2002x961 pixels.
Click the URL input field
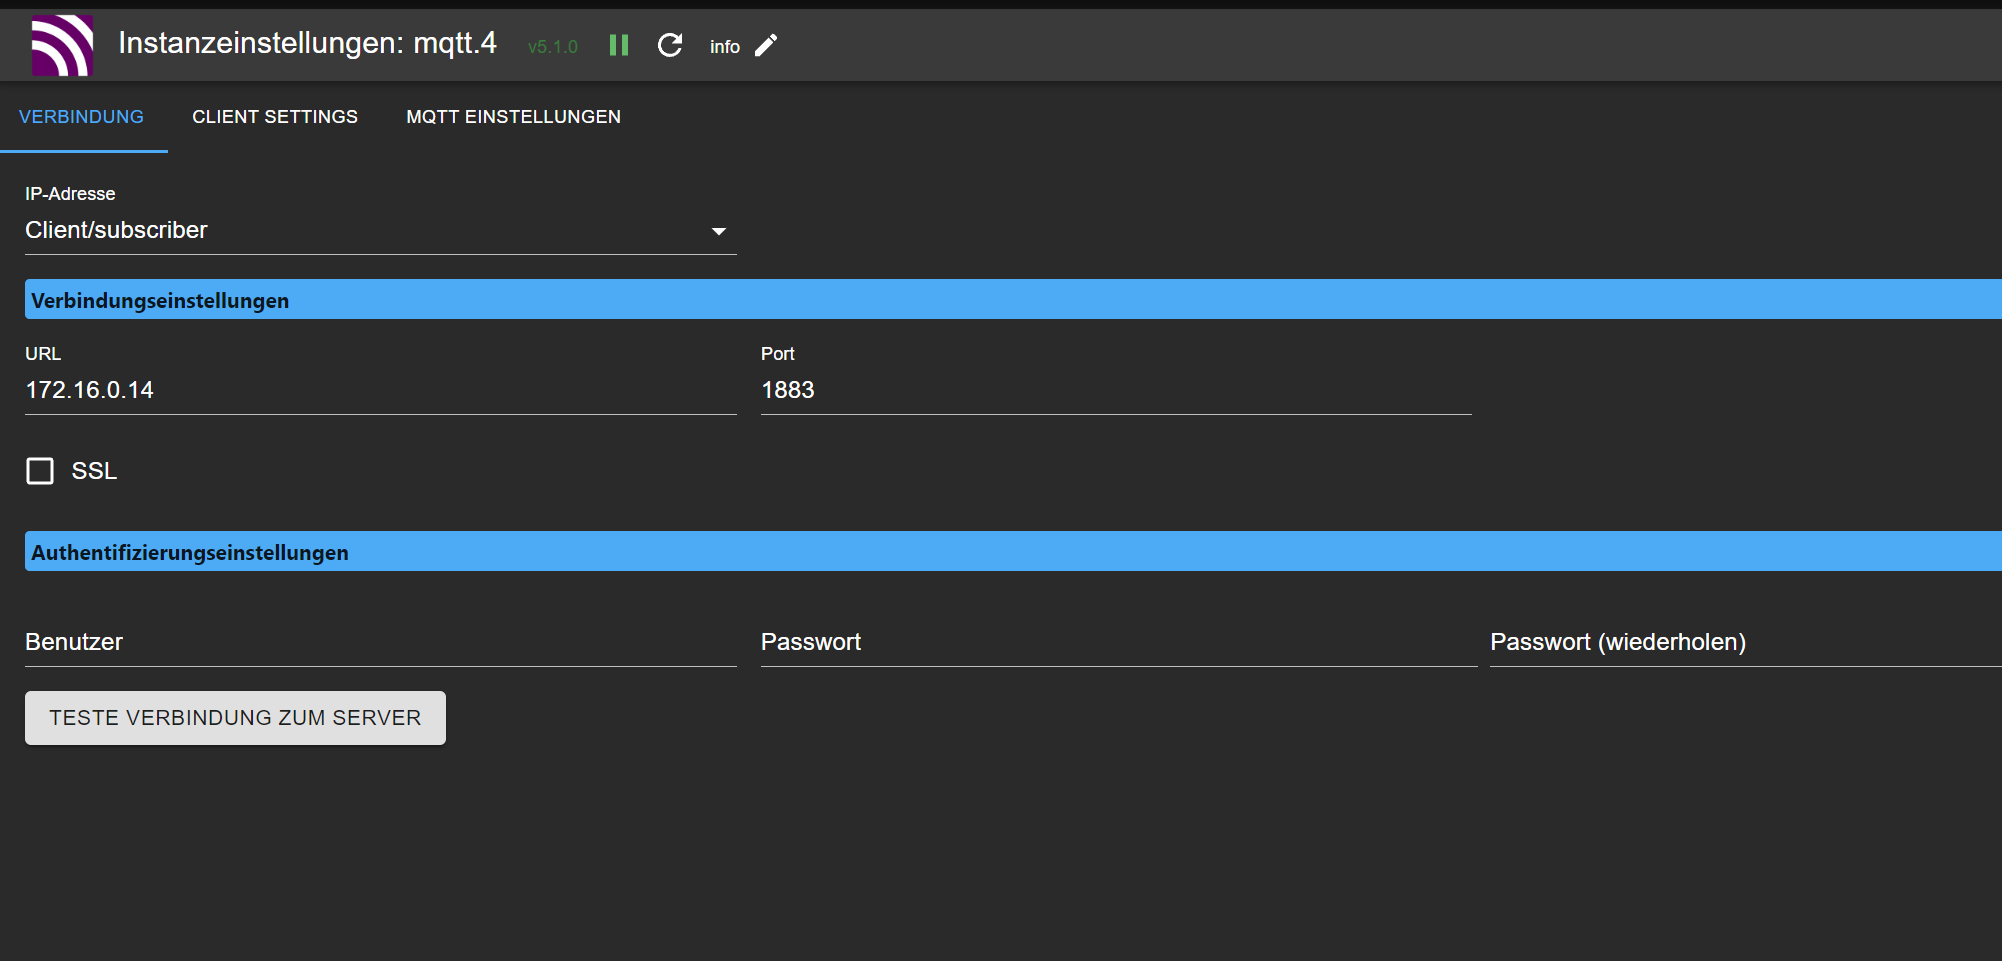[x=380, y=390]
